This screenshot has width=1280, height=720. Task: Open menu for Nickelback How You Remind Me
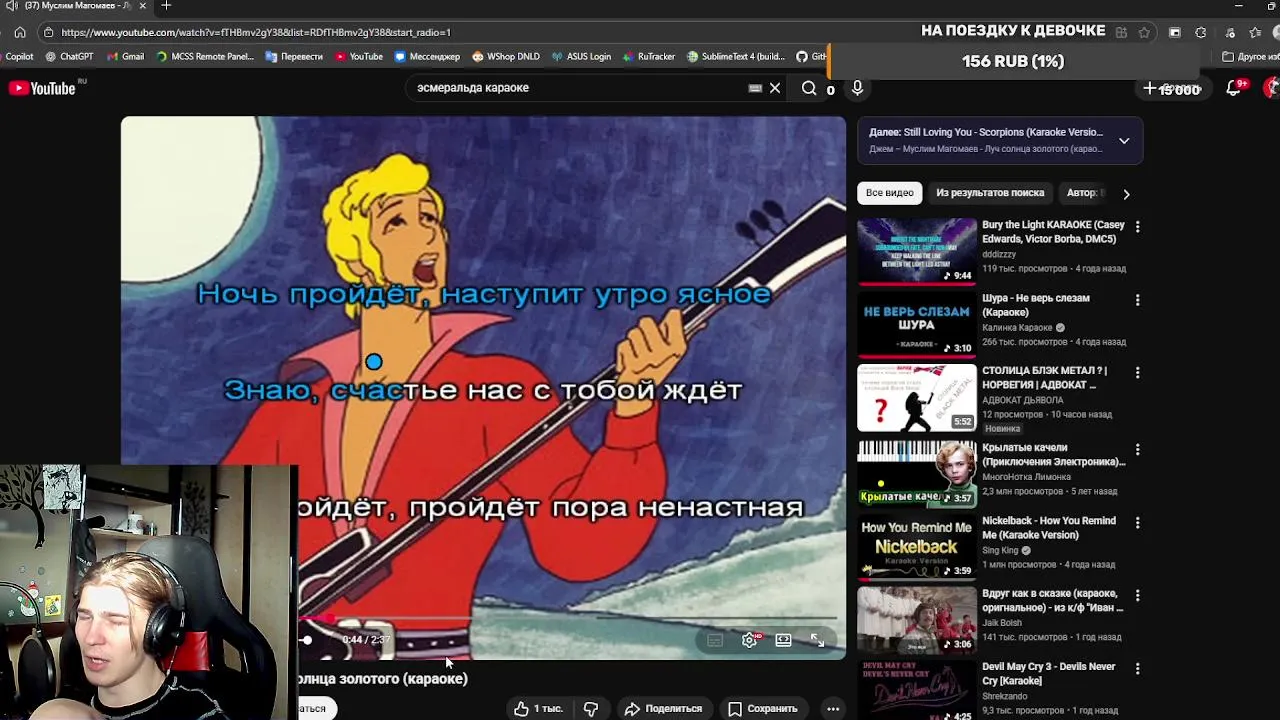click(x=1137, y=523)
